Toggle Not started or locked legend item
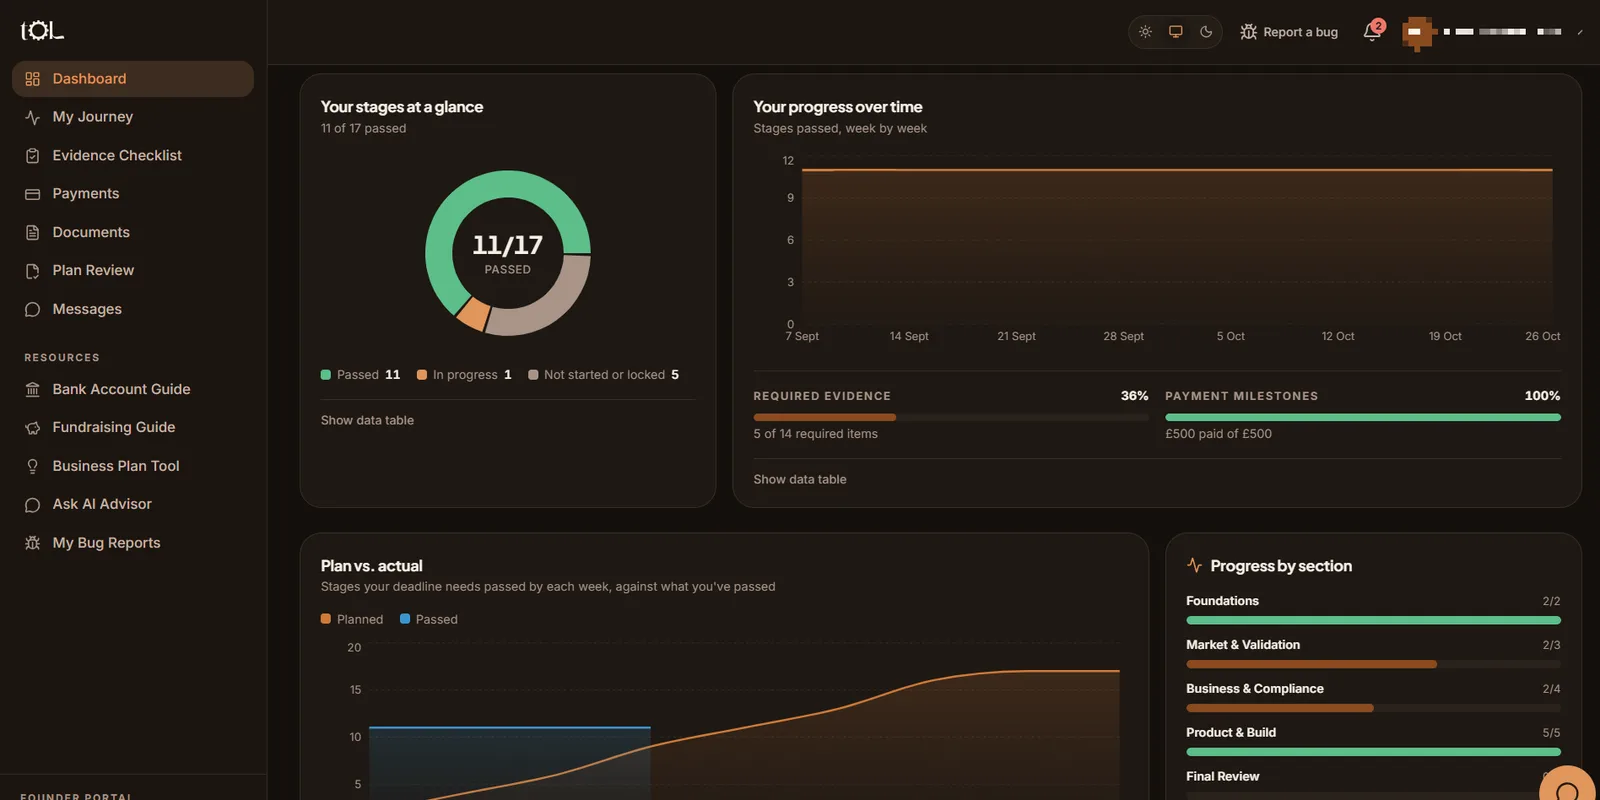The width and height of the screenshot is (1600, 800). click(x=604, y=375)
